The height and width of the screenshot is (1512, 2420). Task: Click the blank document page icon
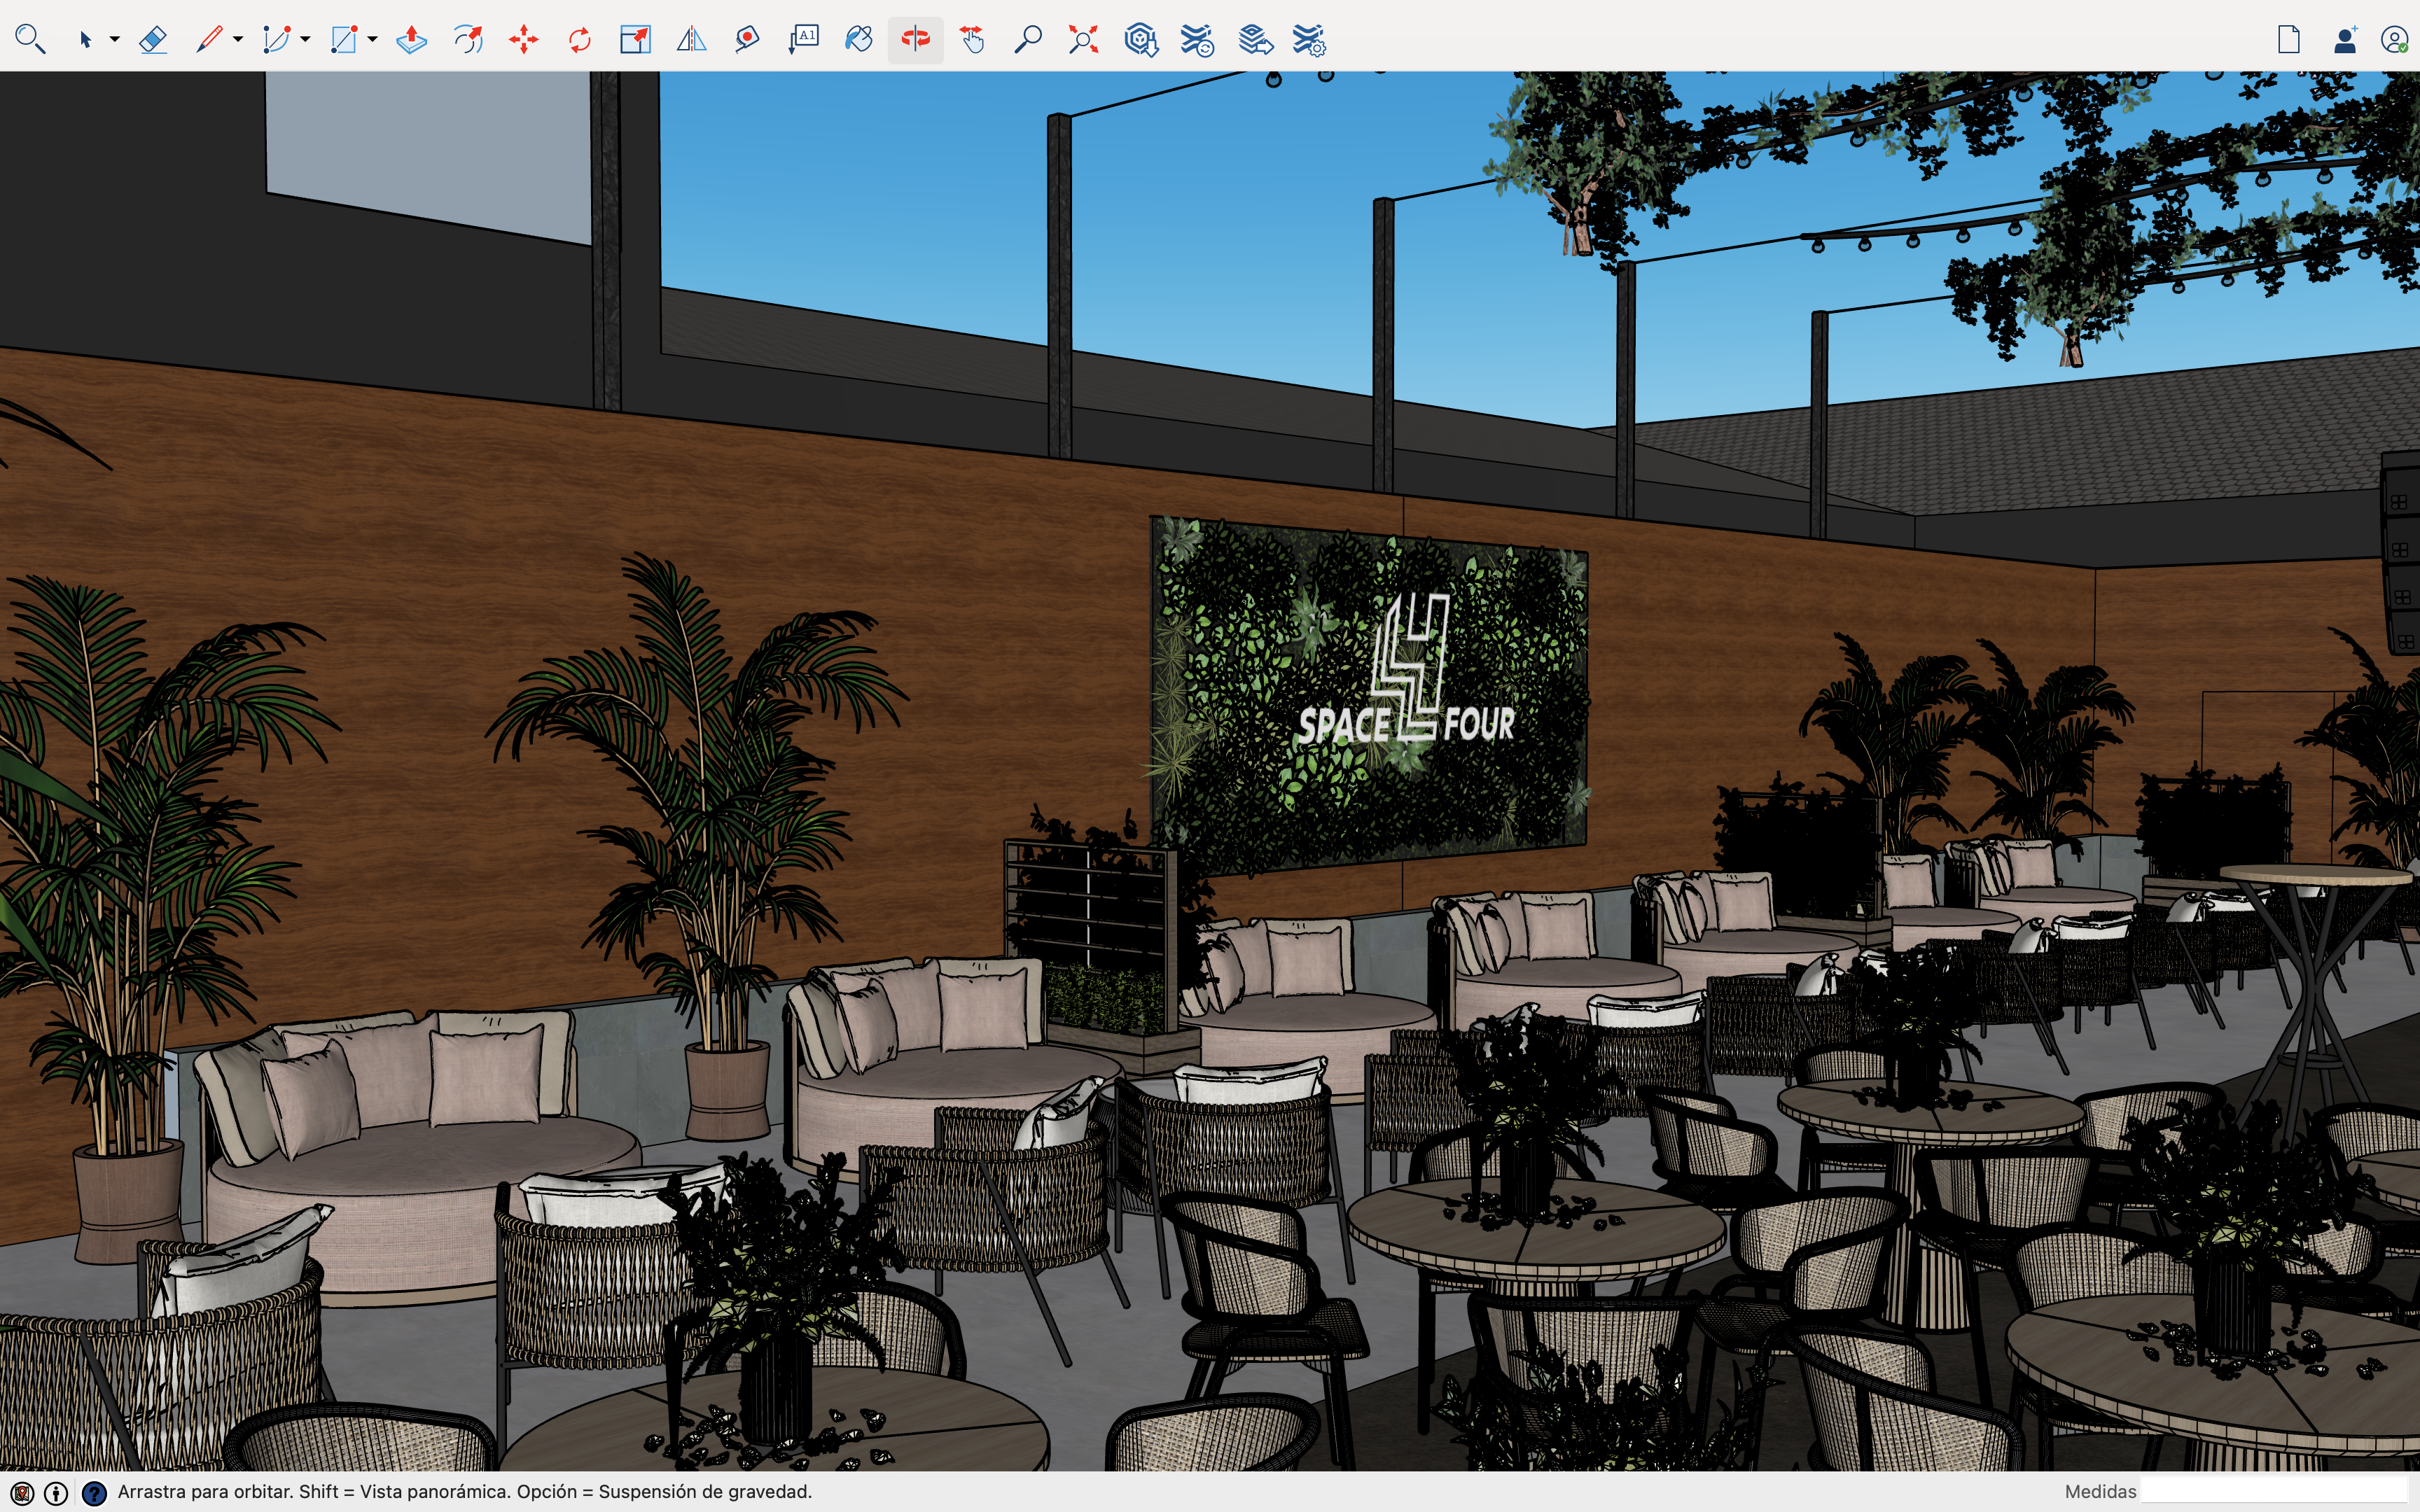(x=2288, y=40)
